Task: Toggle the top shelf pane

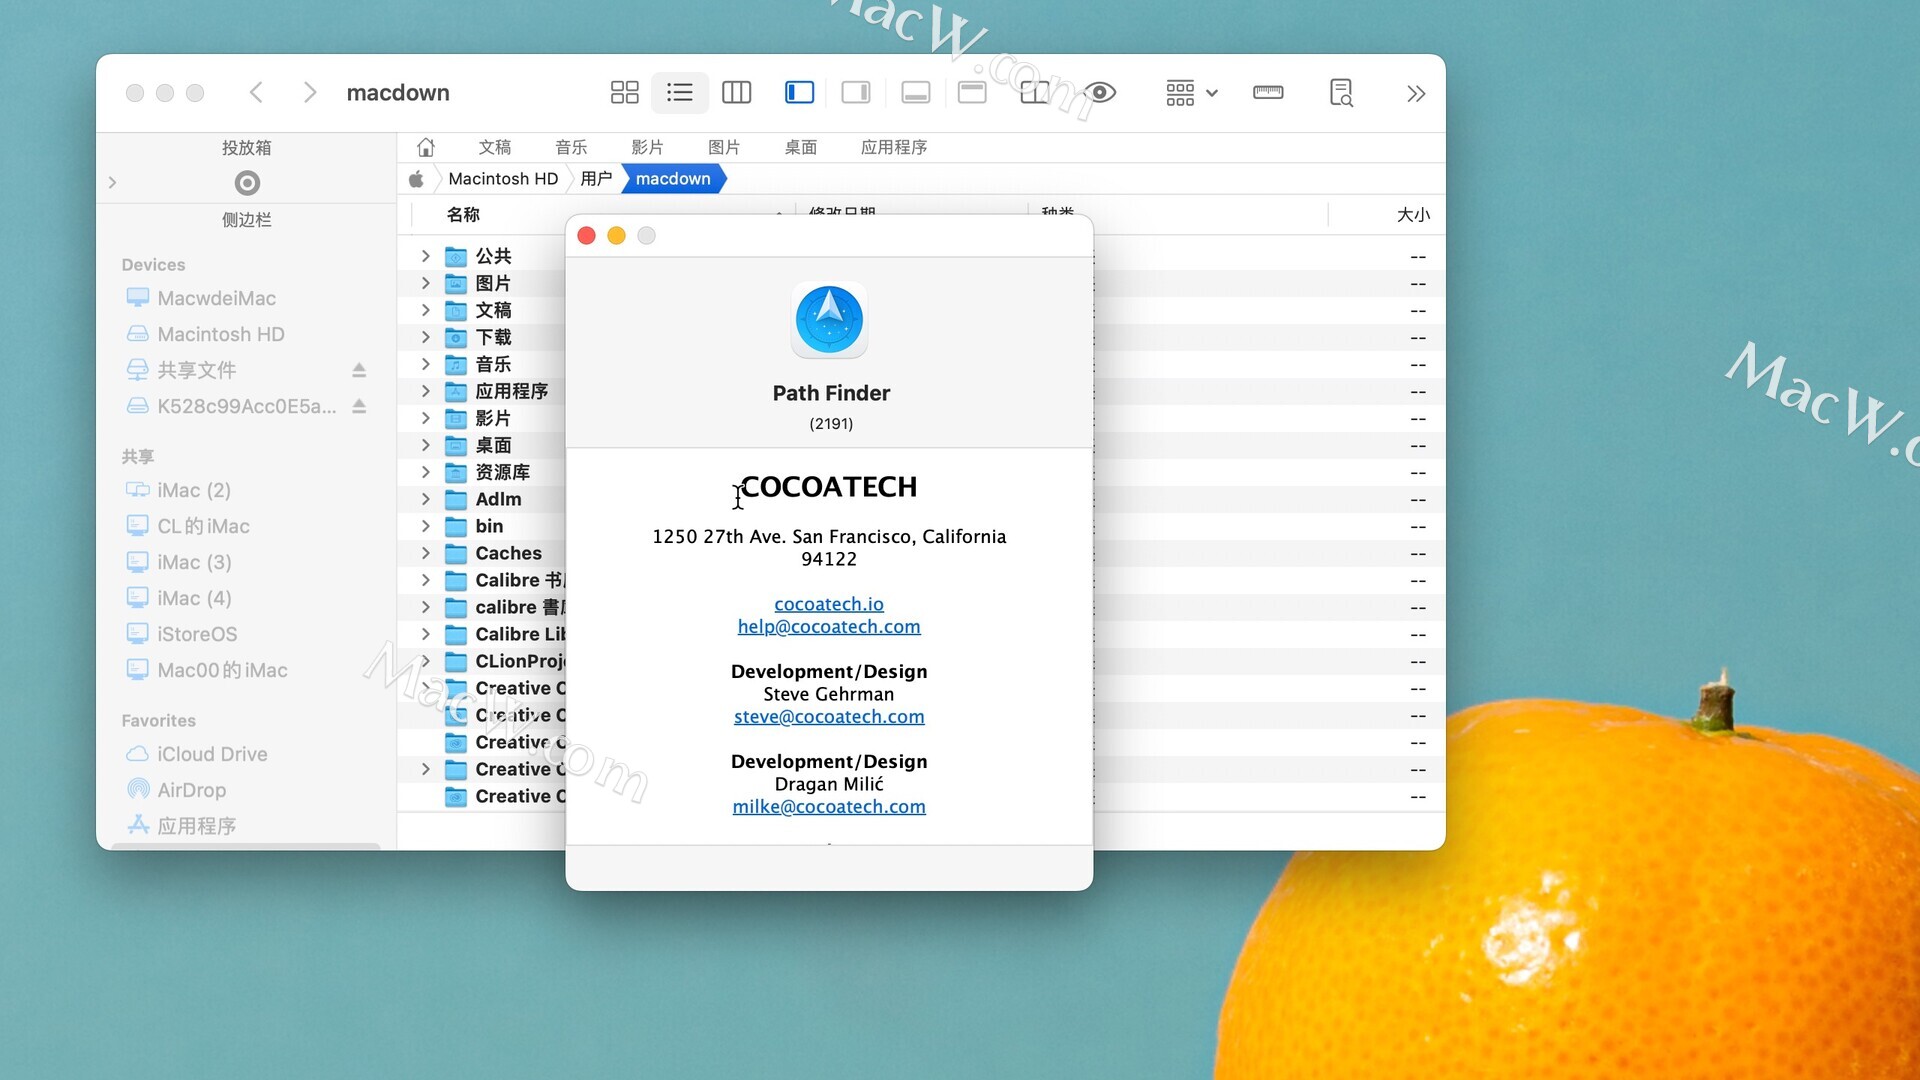Action: (x=972, y=93)
